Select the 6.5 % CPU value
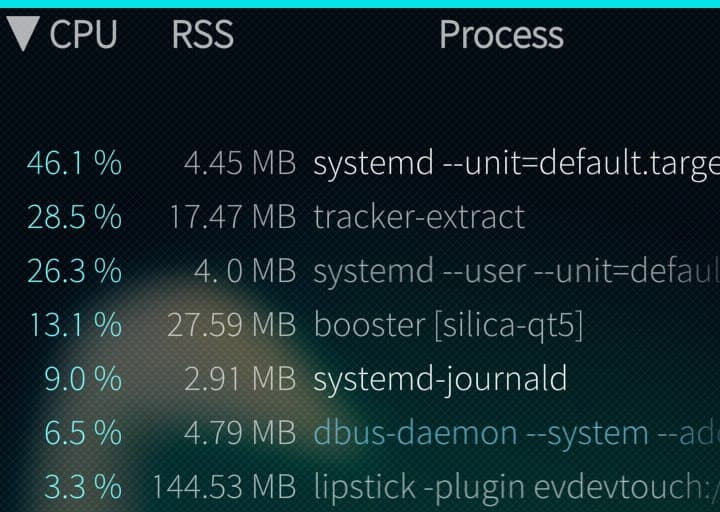The image size is (720, 512). pos(83,433)
